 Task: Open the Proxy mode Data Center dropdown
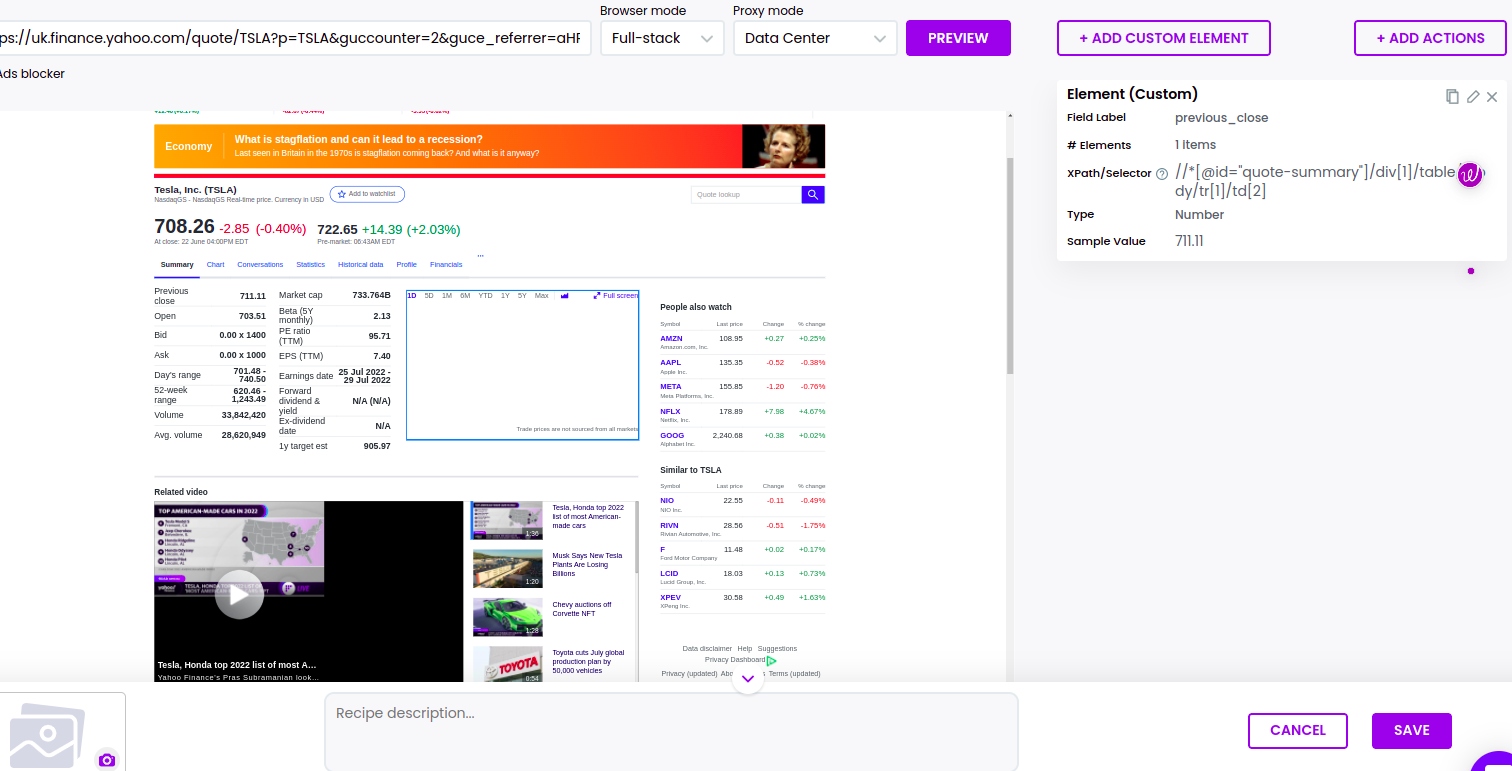coord(814,38)
